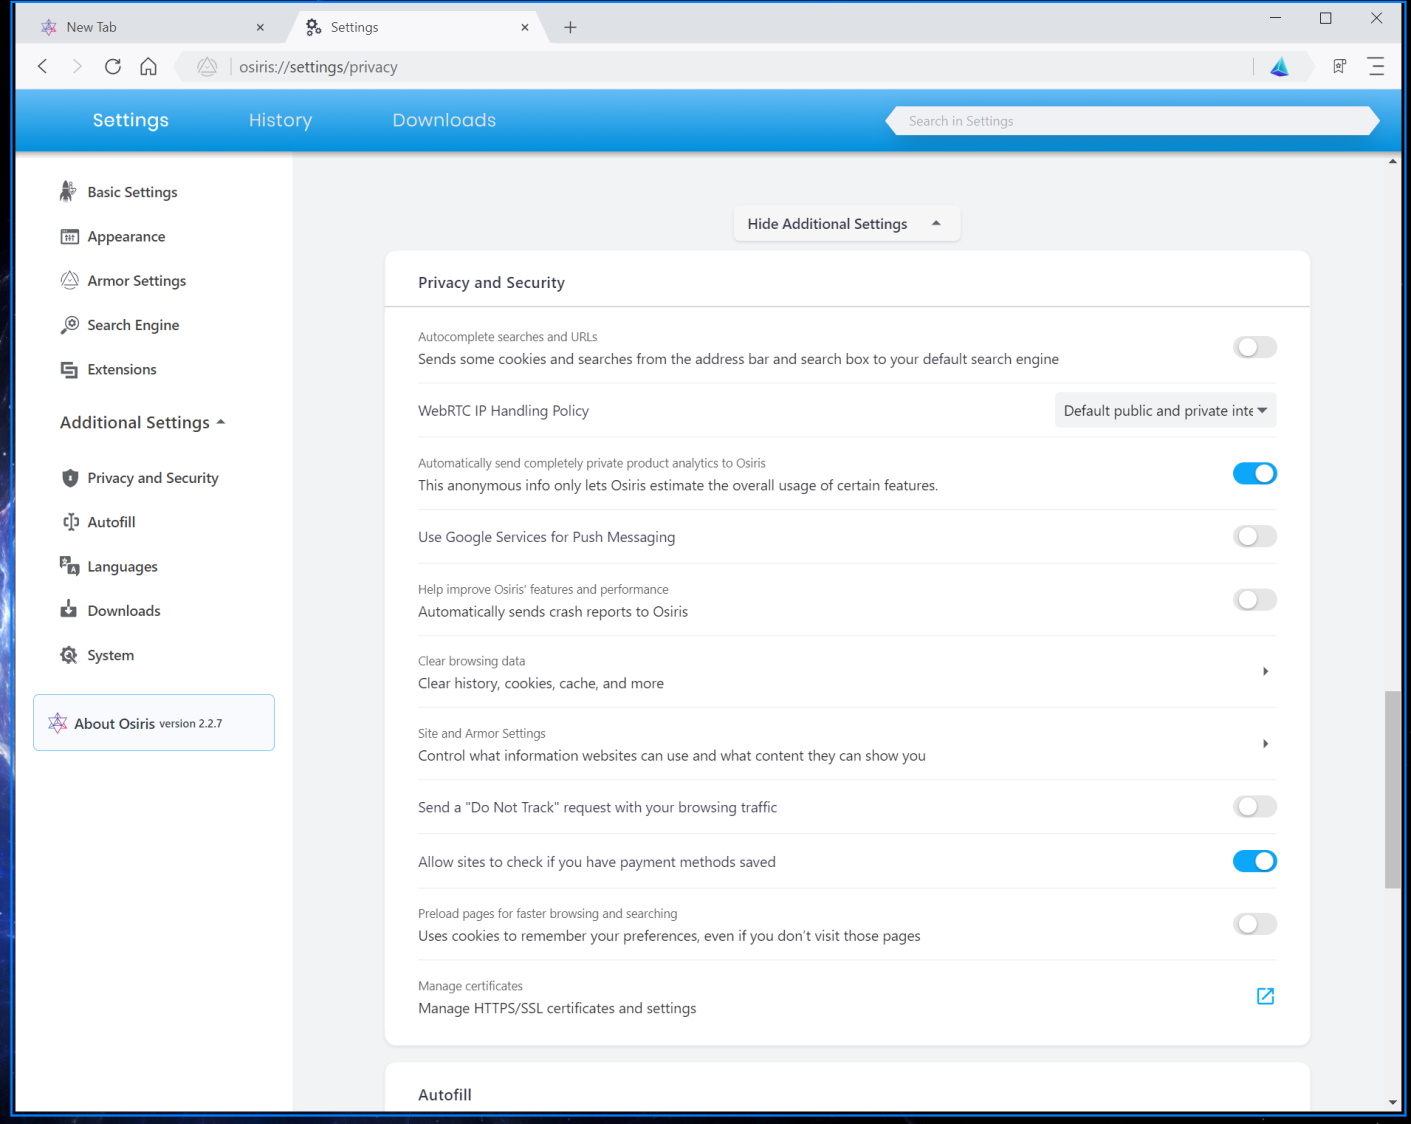Open About Osiris version 2.2.7
The image size is (1411, 1124).
tap(154, 722)
